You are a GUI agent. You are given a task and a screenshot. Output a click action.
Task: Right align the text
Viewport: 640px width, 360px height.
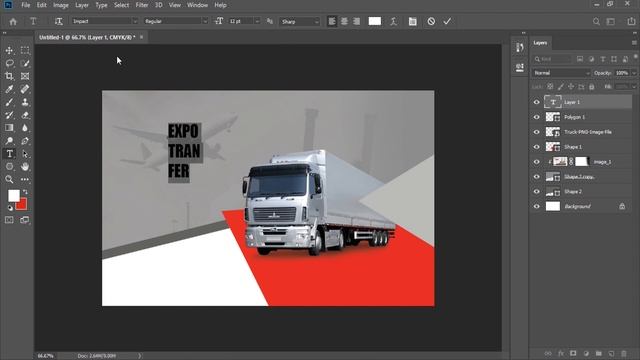[356, 21]
